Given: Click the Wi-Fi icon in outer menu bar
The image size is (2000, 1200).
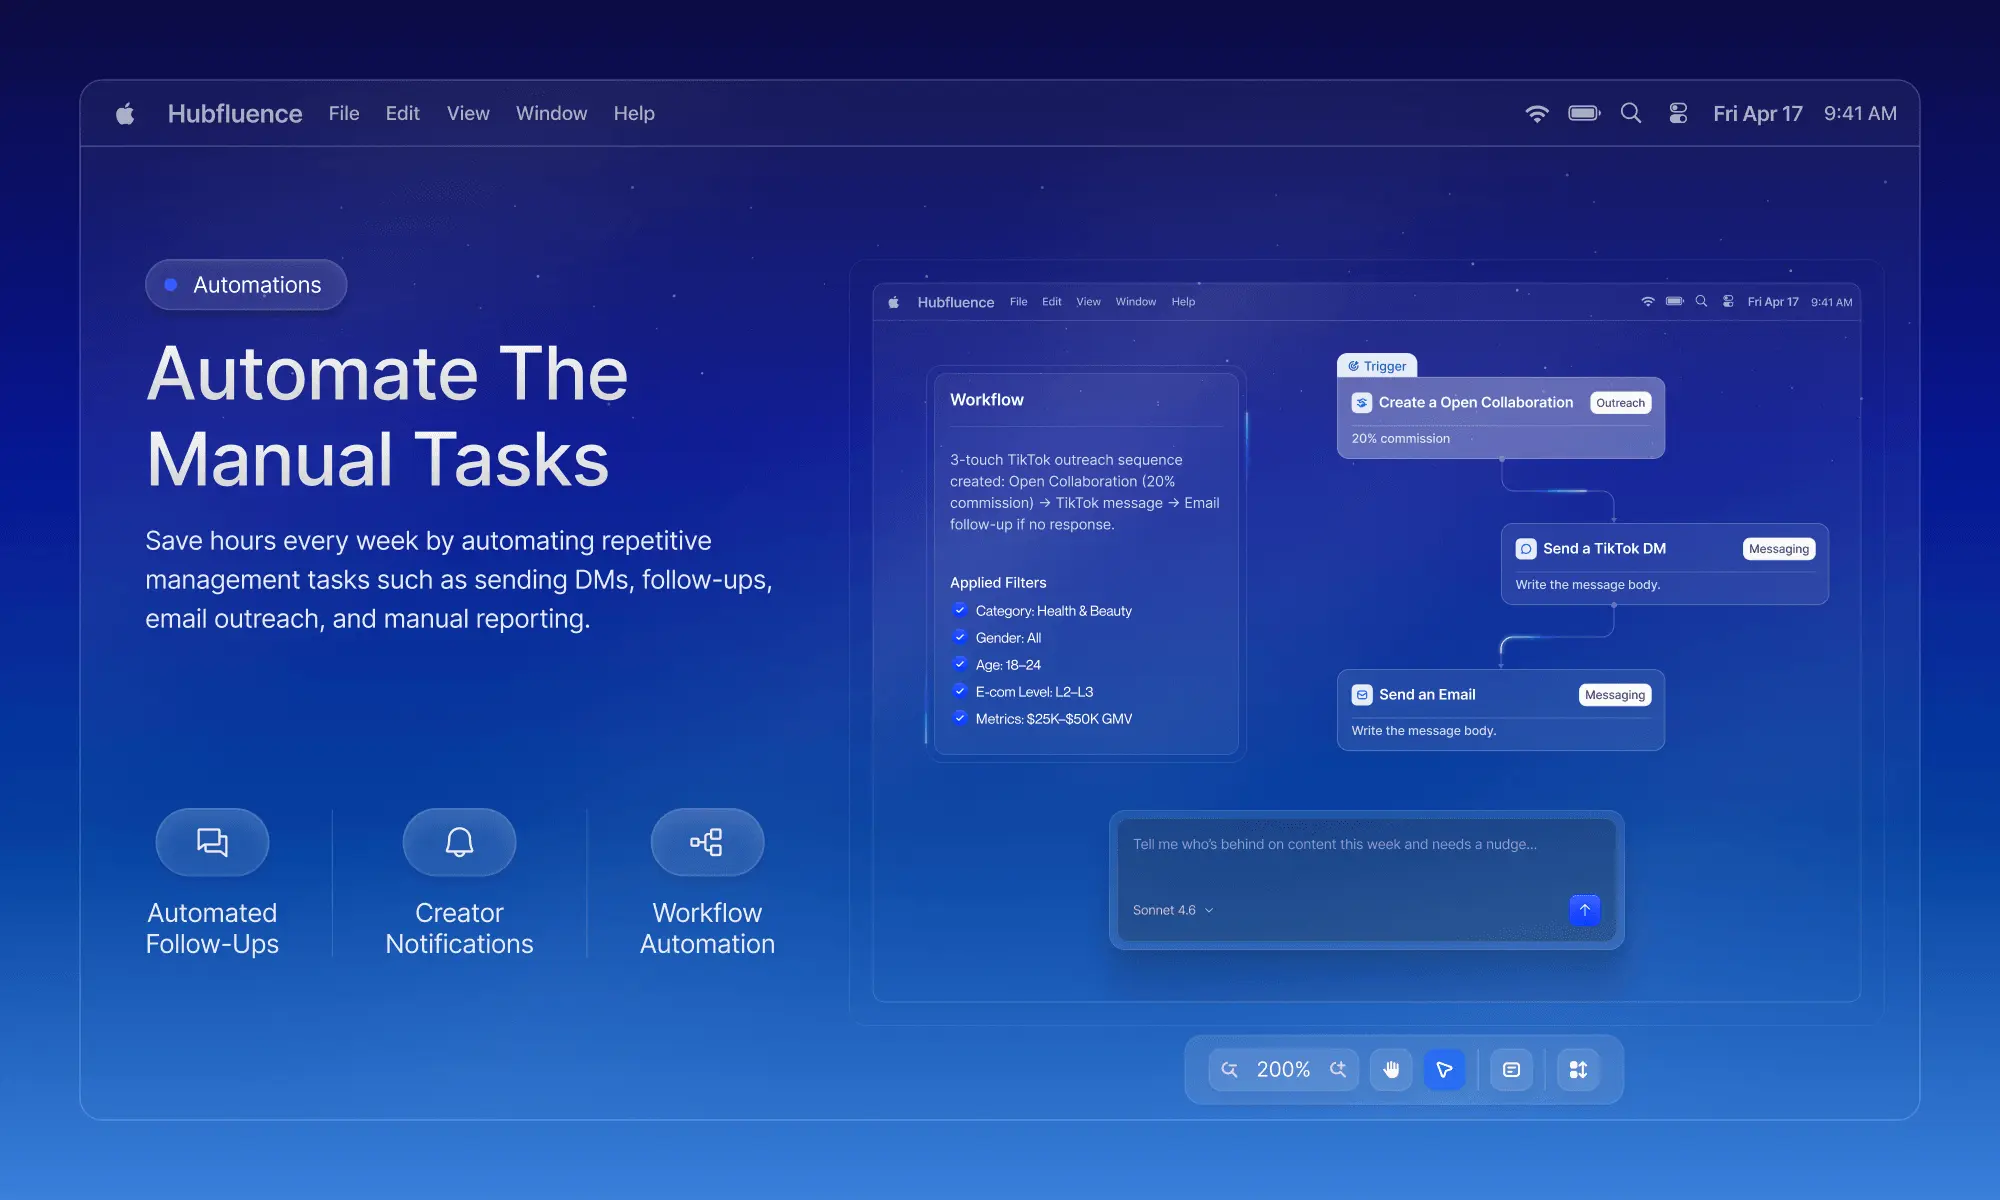Looking at the screenshot, I should (x=1537, y=113).
